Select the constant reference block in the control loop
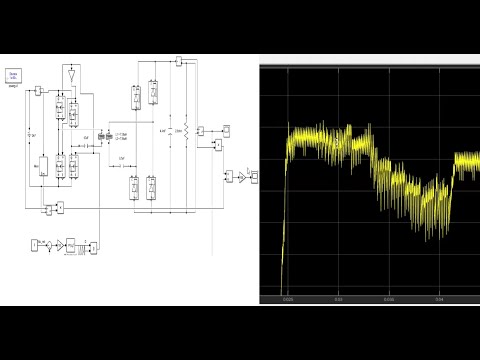 (35, 245)
